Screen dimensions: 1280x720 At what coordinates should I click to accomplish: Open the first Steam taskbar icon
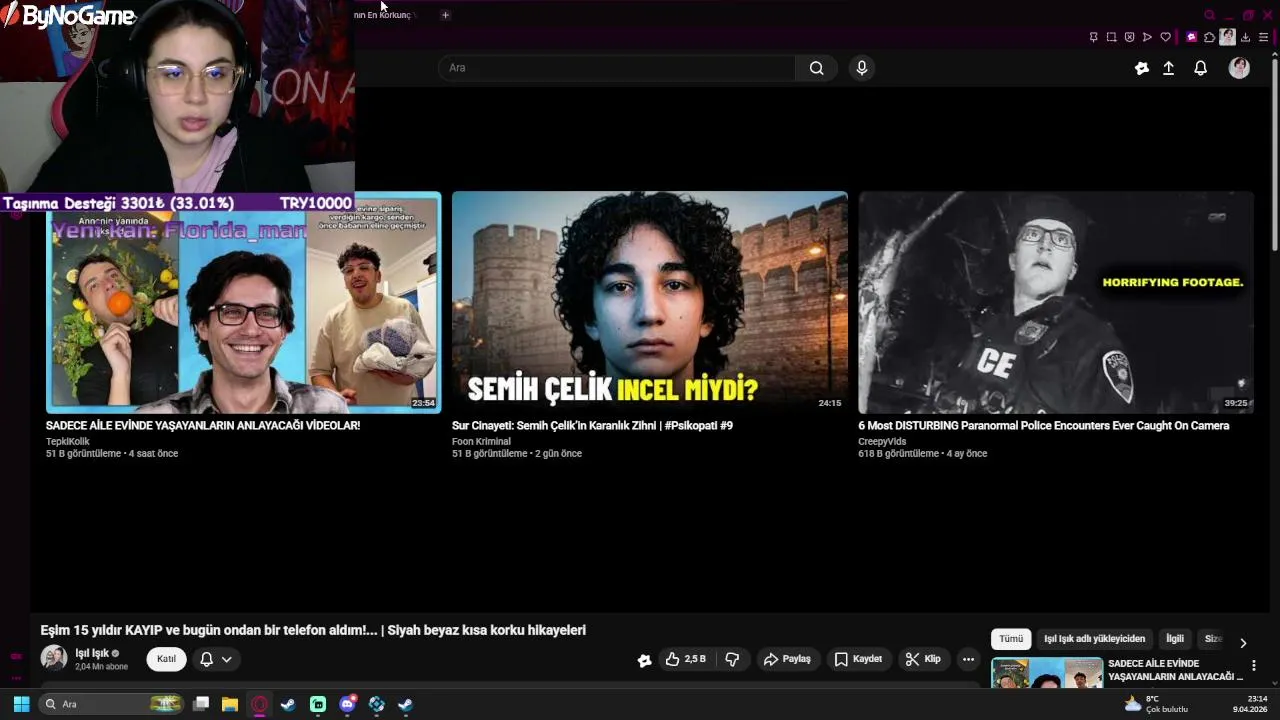pyautogui.click(x=288, y=704)
